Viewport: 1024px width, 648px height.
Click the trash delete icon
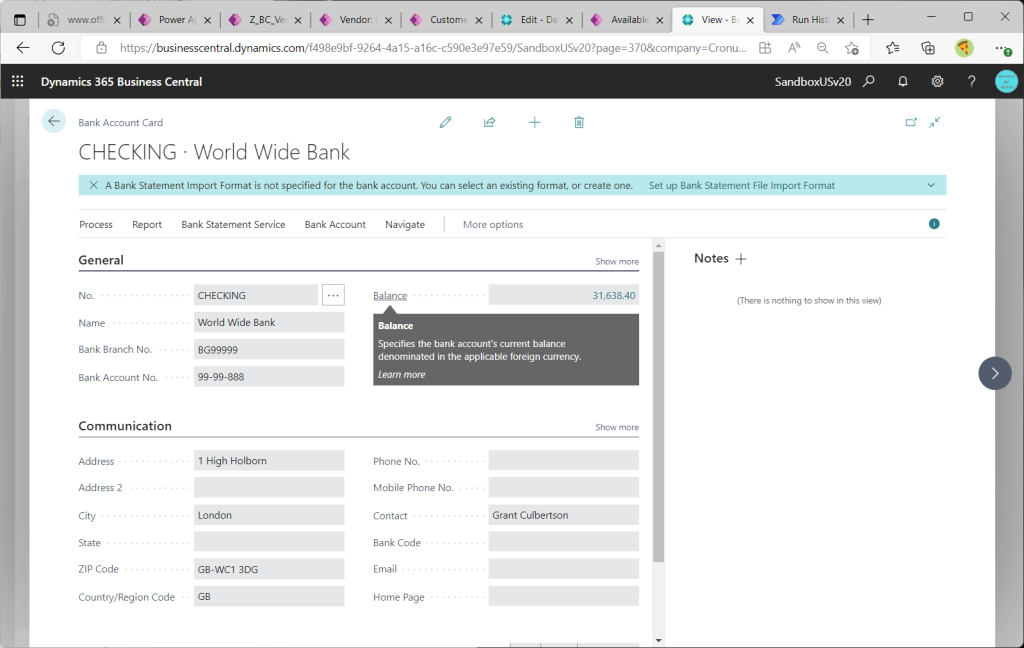(579, 122)
